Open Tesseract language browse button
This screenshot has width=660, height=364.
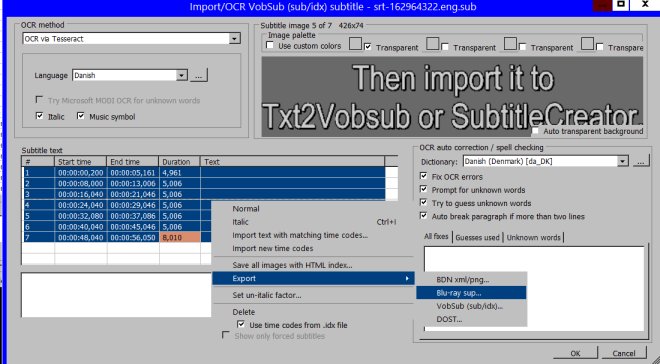[199, 76]
